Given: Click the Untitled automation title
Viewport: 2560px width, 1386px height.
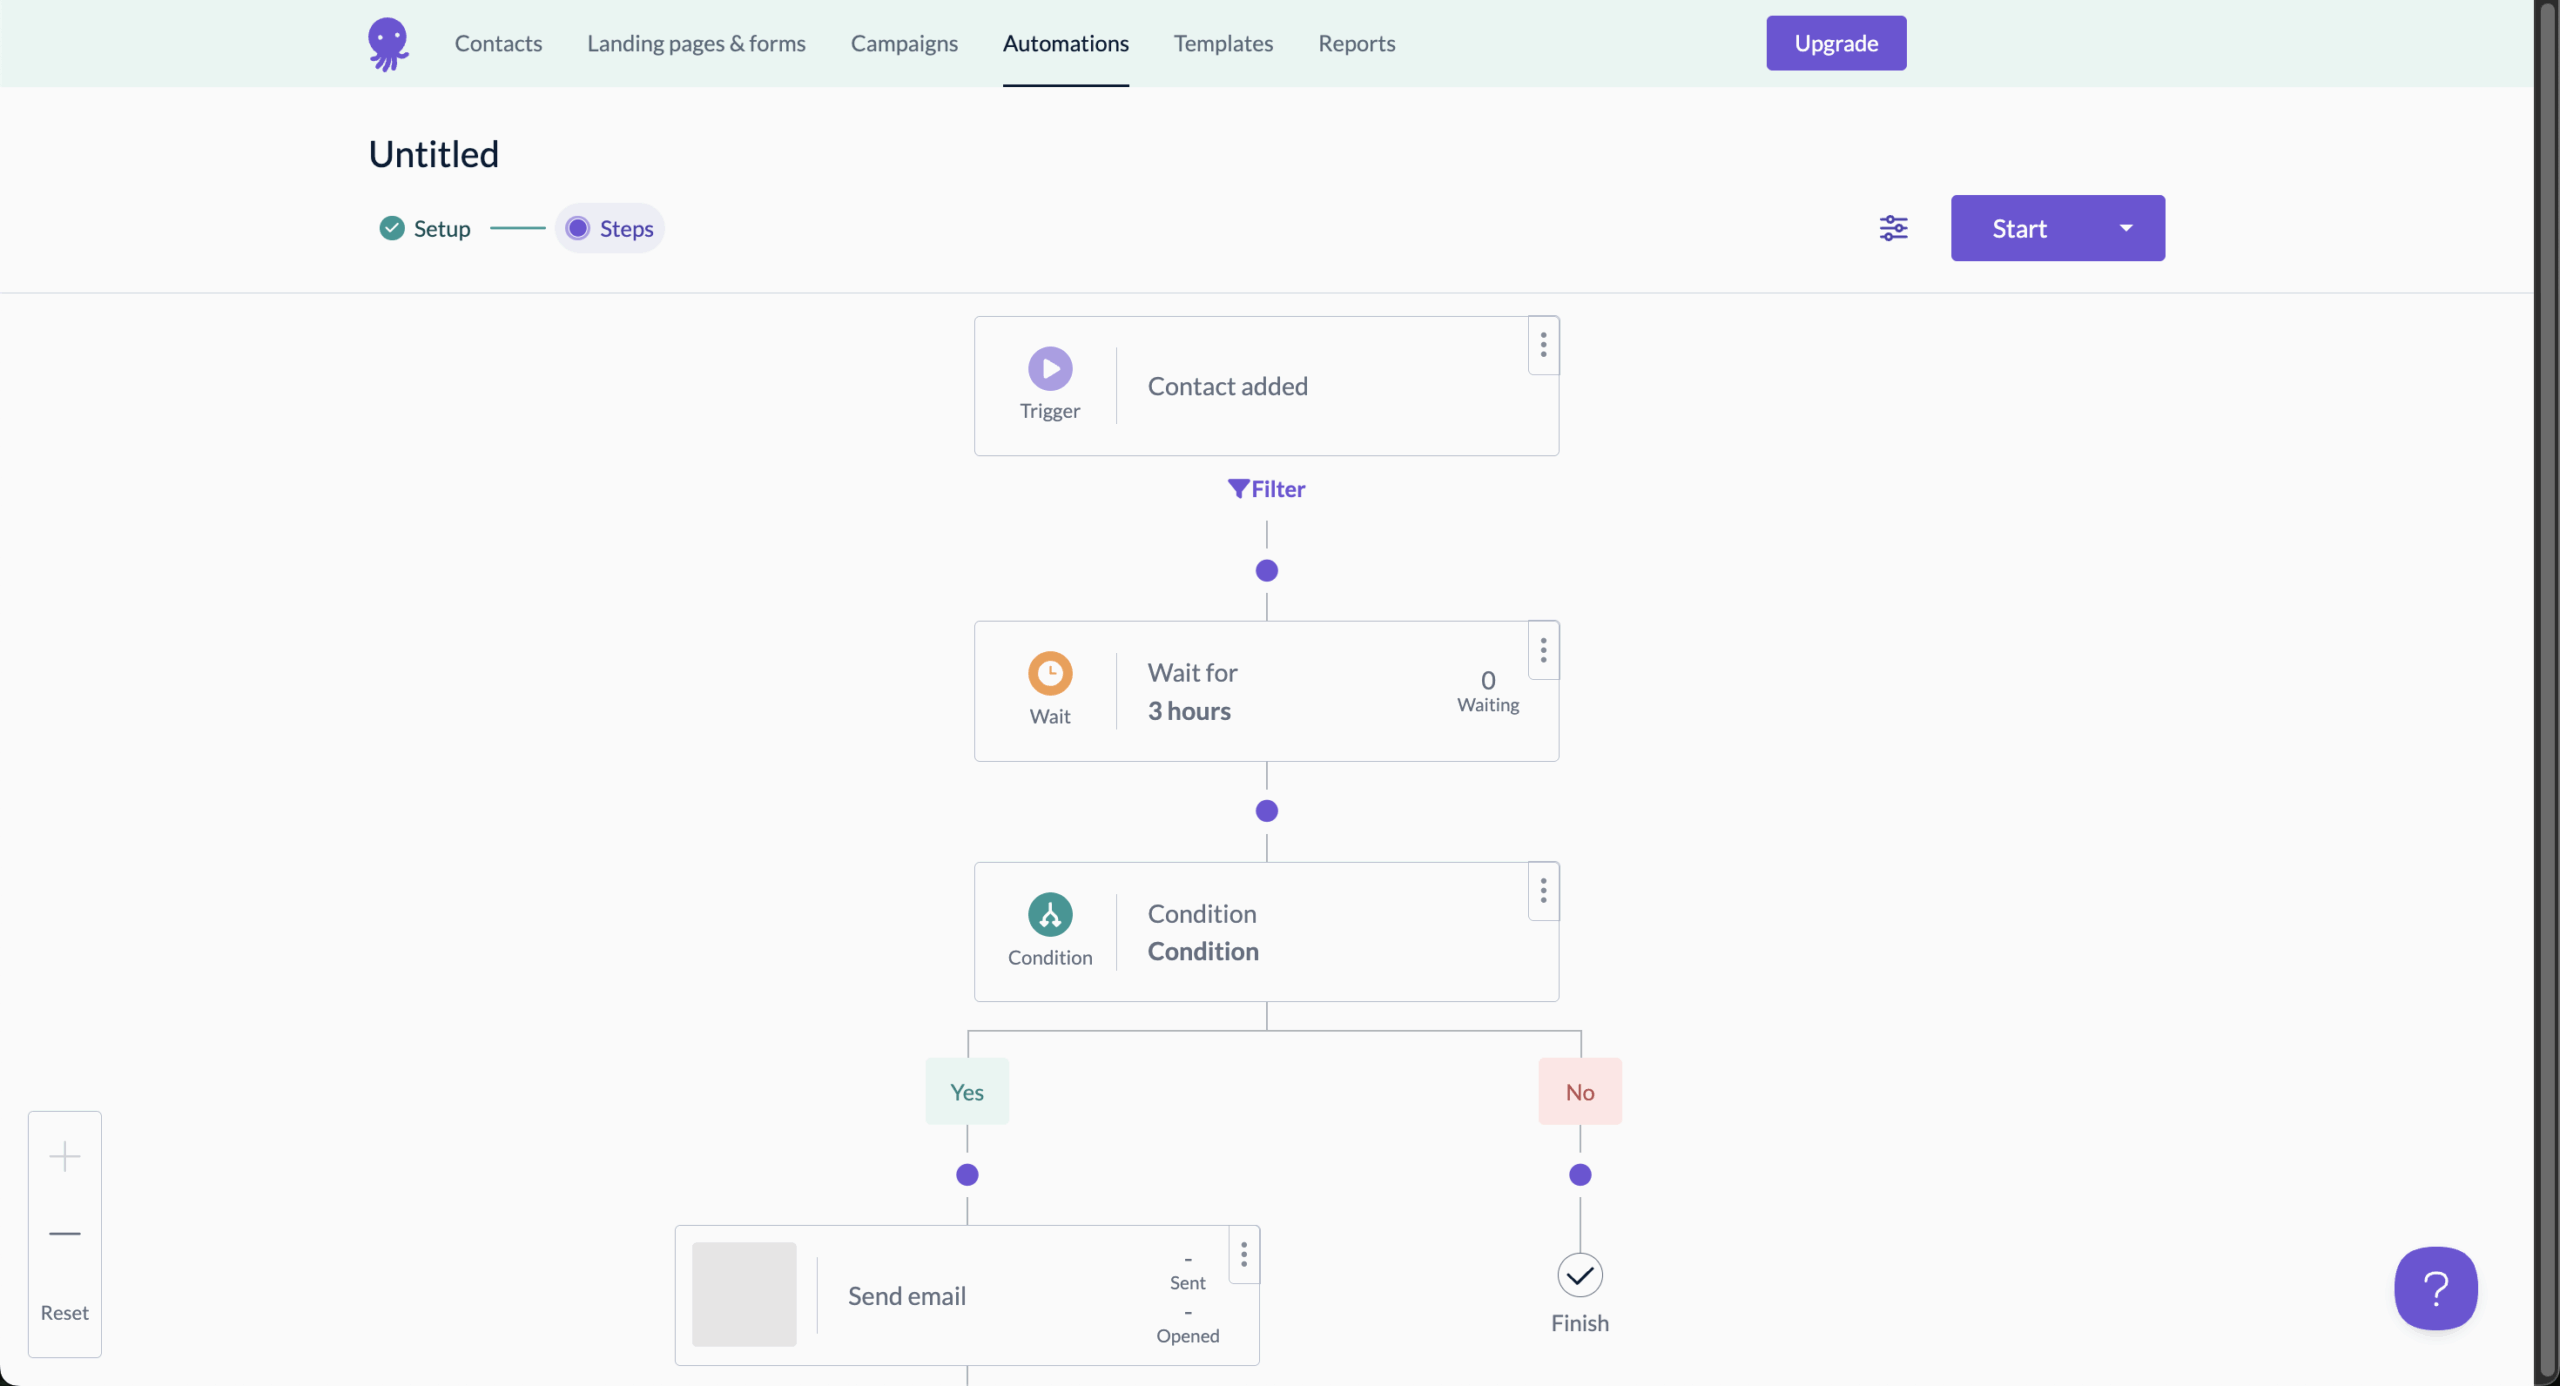Looking at the screenshot, I should click(433, 154).
